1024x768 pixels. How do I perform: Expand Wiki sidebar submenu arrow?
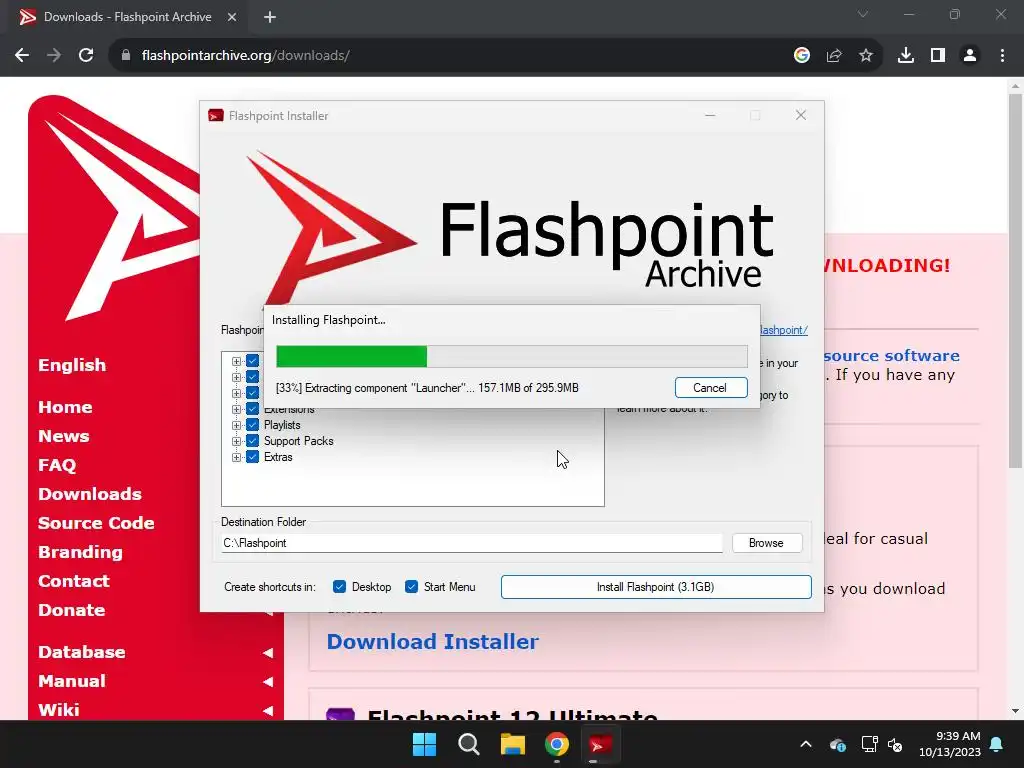[268, 710]
